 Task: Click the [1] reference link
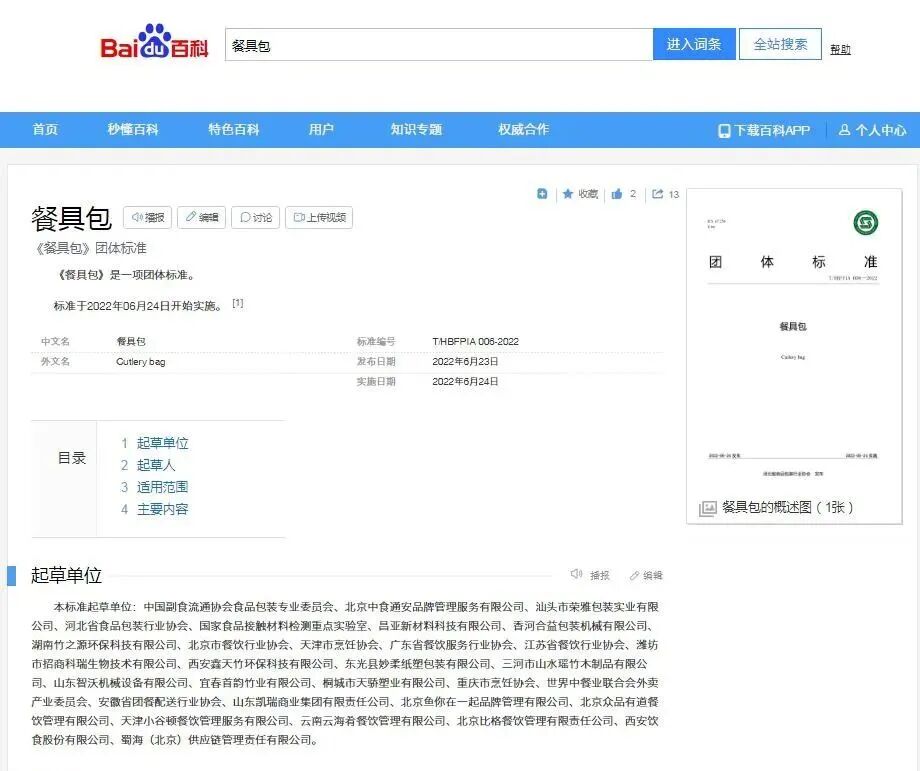pyautogui.click(x=237, y=301)
